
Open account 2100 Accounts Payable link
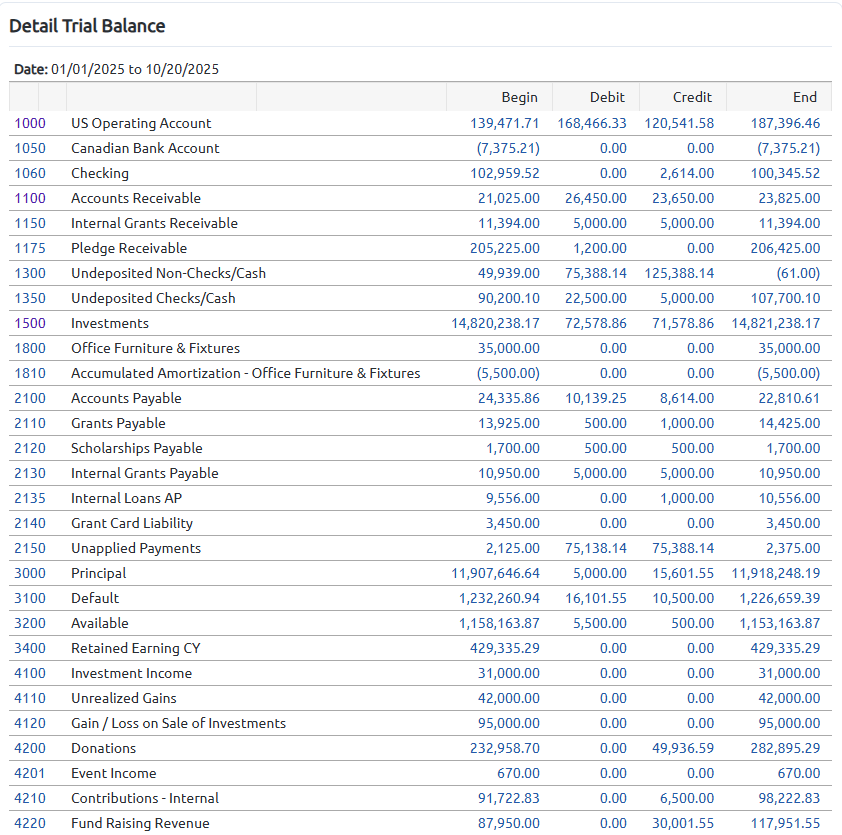(x=29, y=398)
